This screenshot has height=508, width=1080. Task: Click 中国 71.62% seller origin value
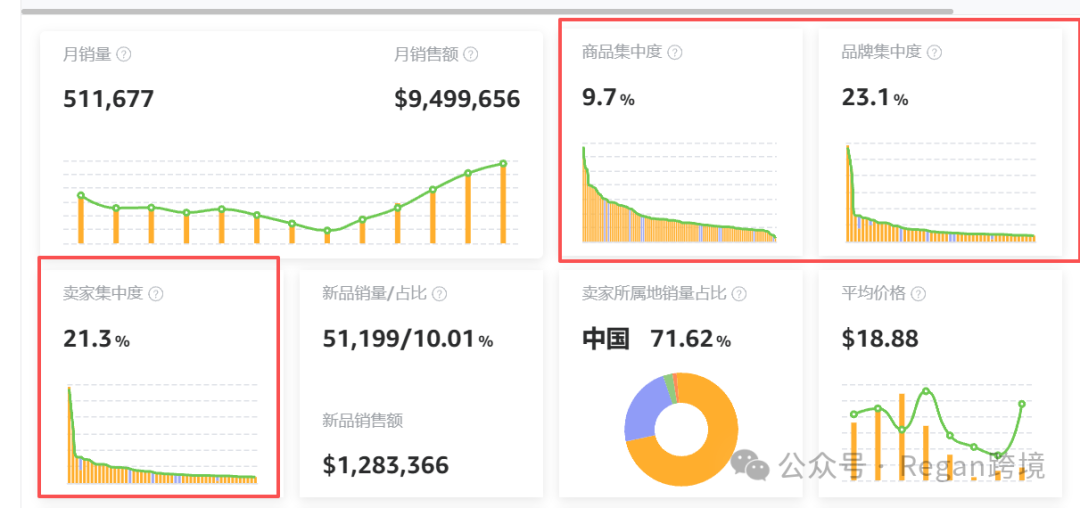point(656,339)
